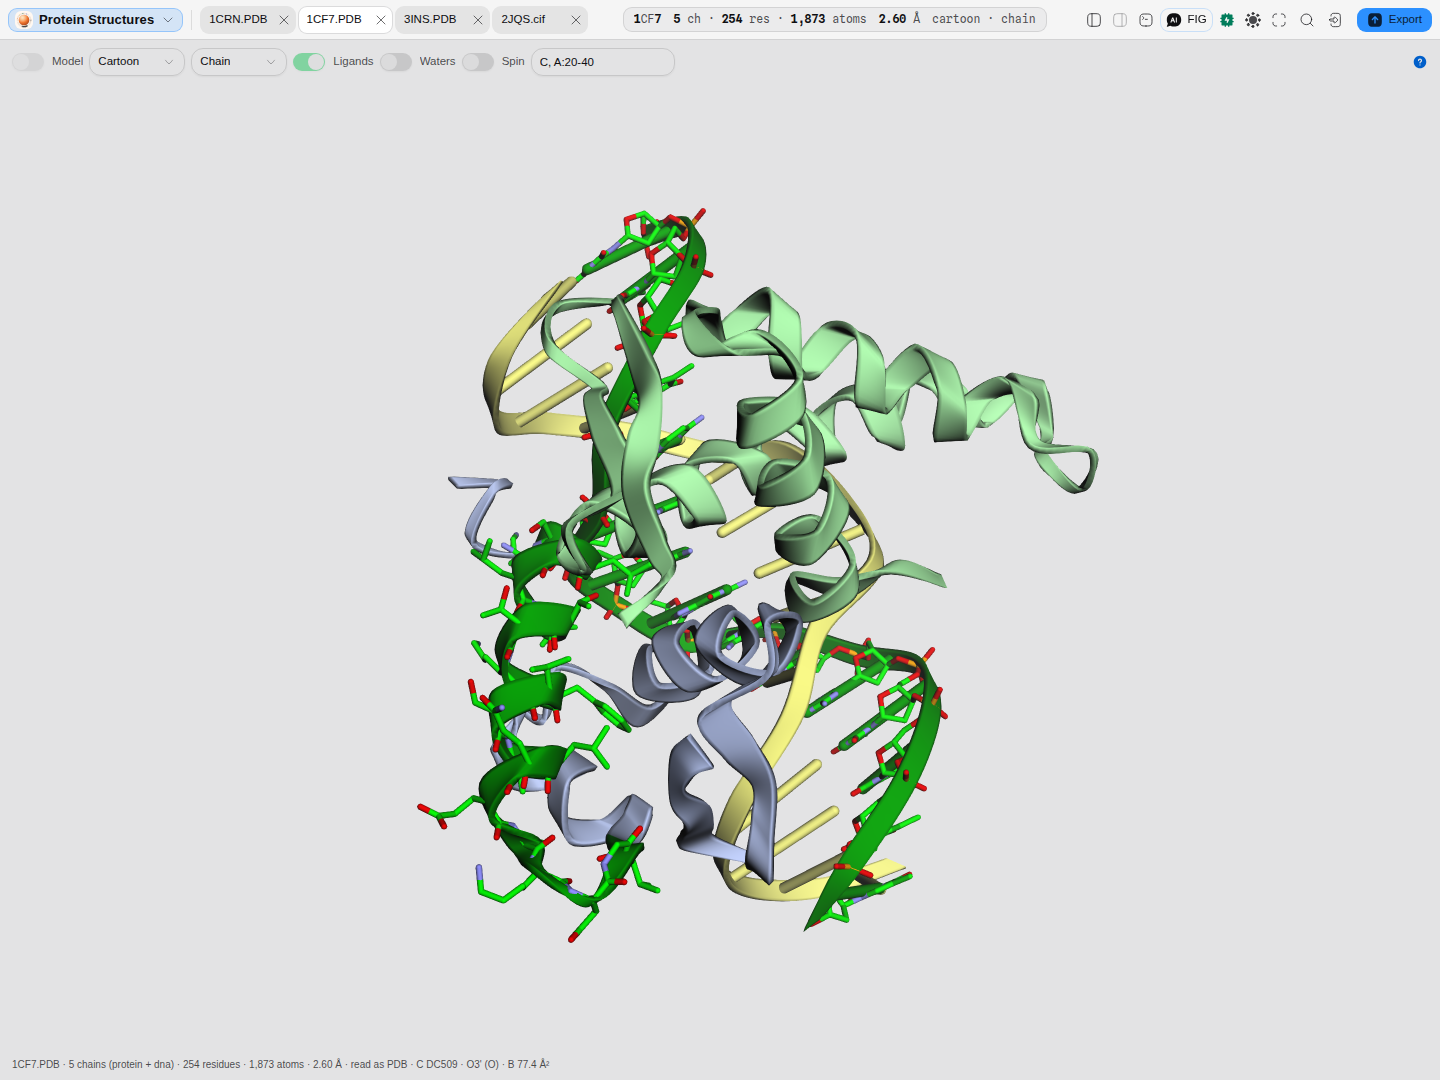
Task: Turn off the Ligands switch
Action: click(x=309, y=62)
